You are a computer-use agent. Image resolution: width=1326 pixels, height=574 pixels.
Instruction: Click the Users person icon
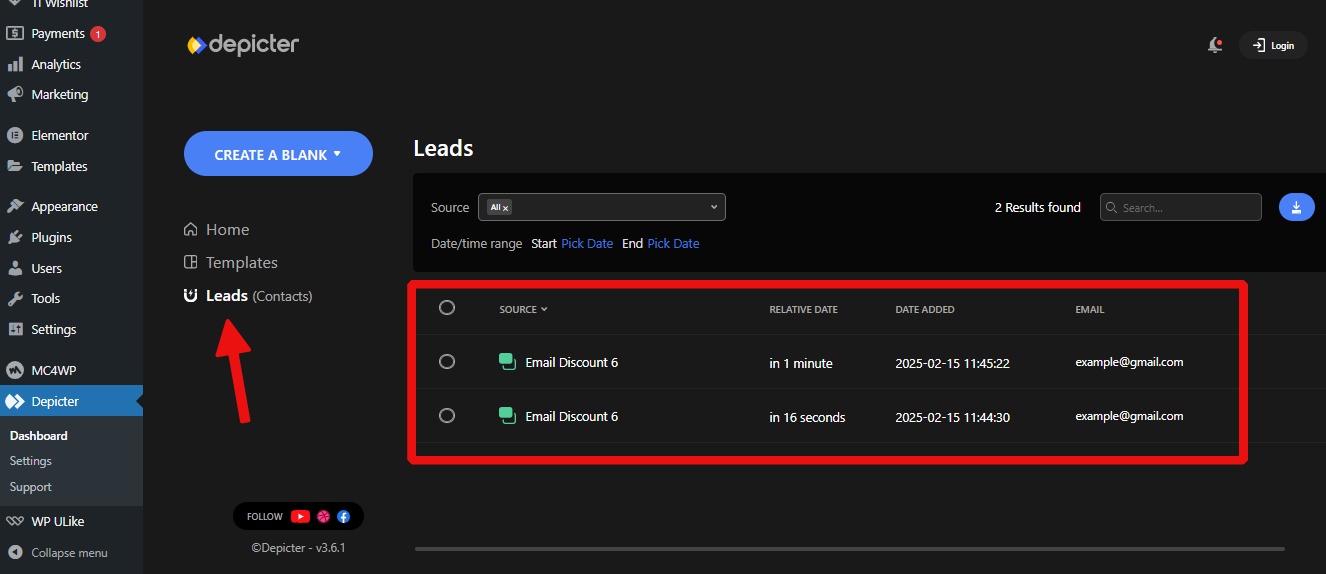[15, 268]
